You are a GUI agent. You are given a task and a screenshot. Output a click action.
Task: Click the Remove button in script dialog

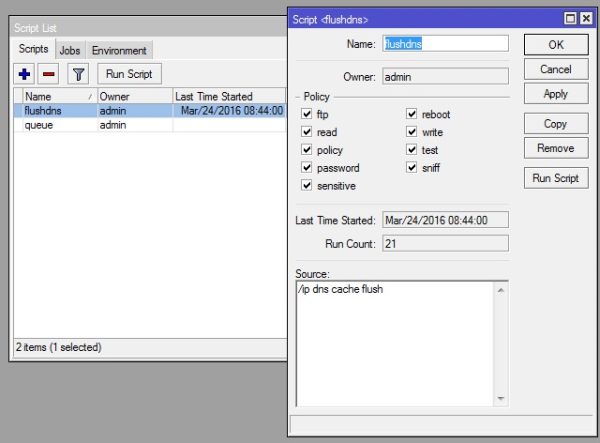coord(556,148)
